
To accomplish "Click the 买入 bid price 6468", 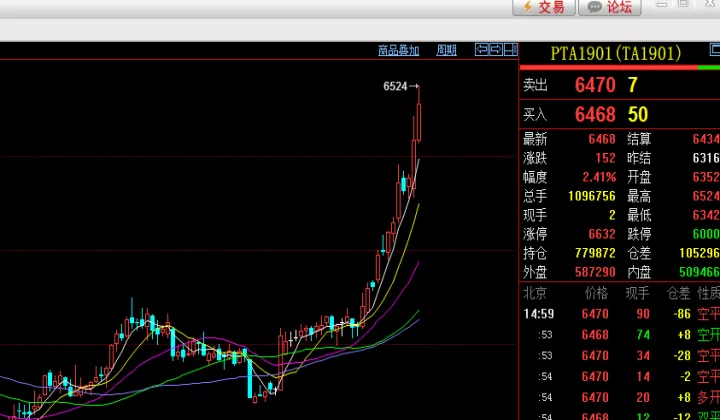I will (595, 114).
